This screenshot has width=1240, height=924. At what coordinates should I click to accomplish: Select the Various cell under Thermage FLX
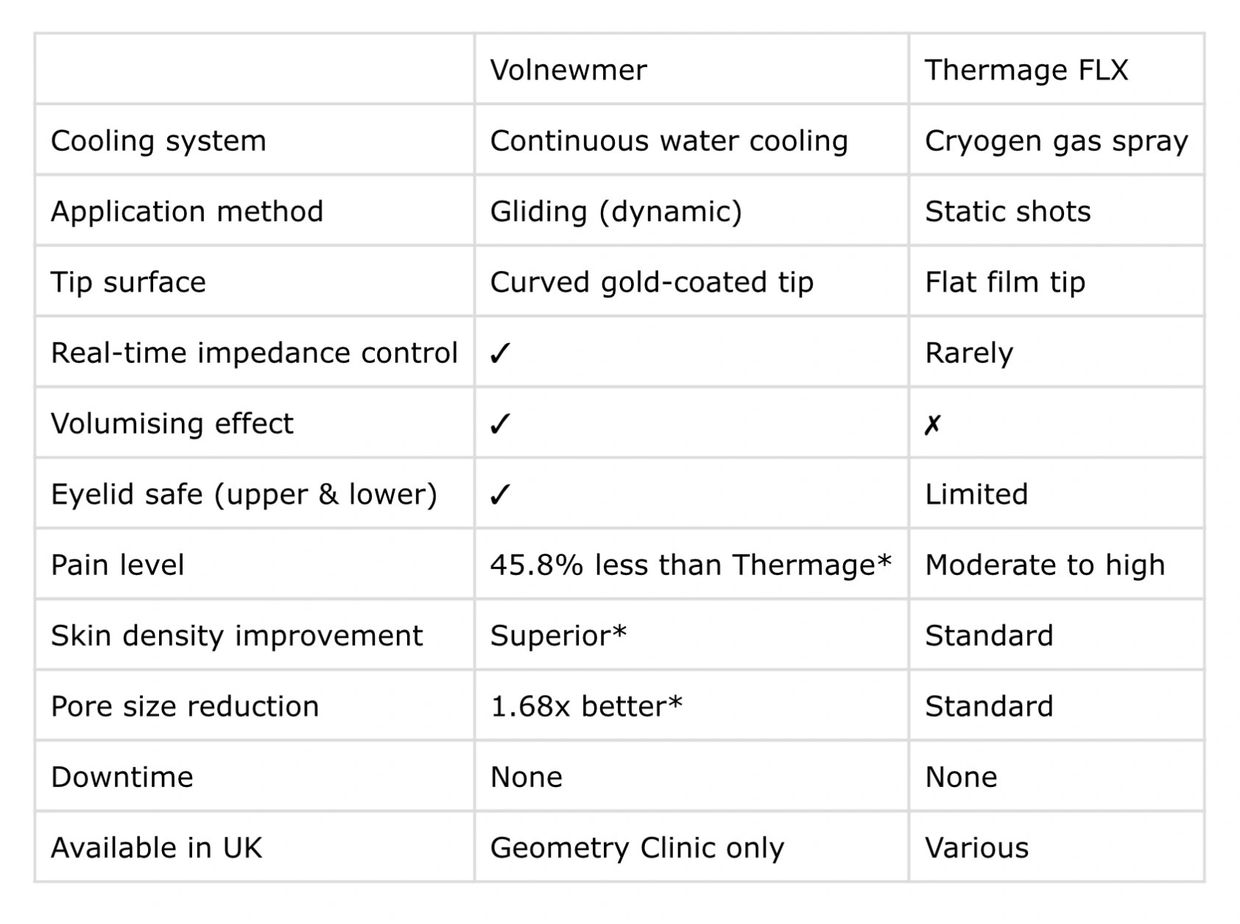click(x=976, y=848)
